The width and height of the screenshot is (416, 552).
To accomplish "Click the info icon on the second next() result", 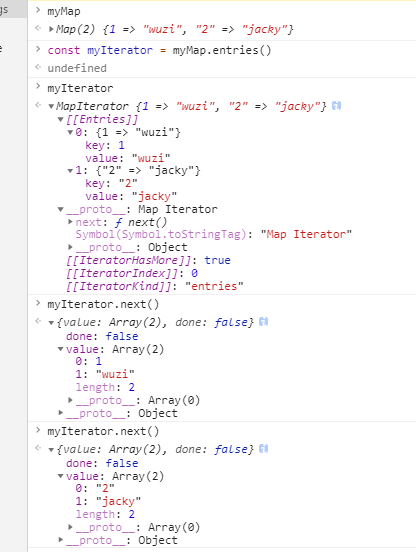I will coord(263,449).
